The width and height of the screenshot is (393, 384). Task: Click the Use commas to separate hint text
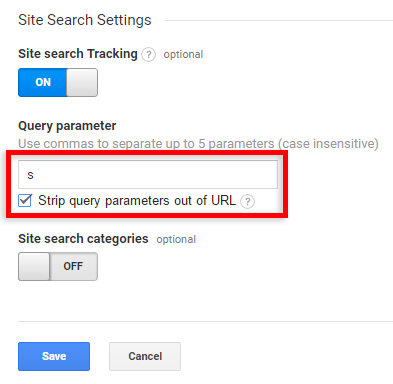point(198,144)
